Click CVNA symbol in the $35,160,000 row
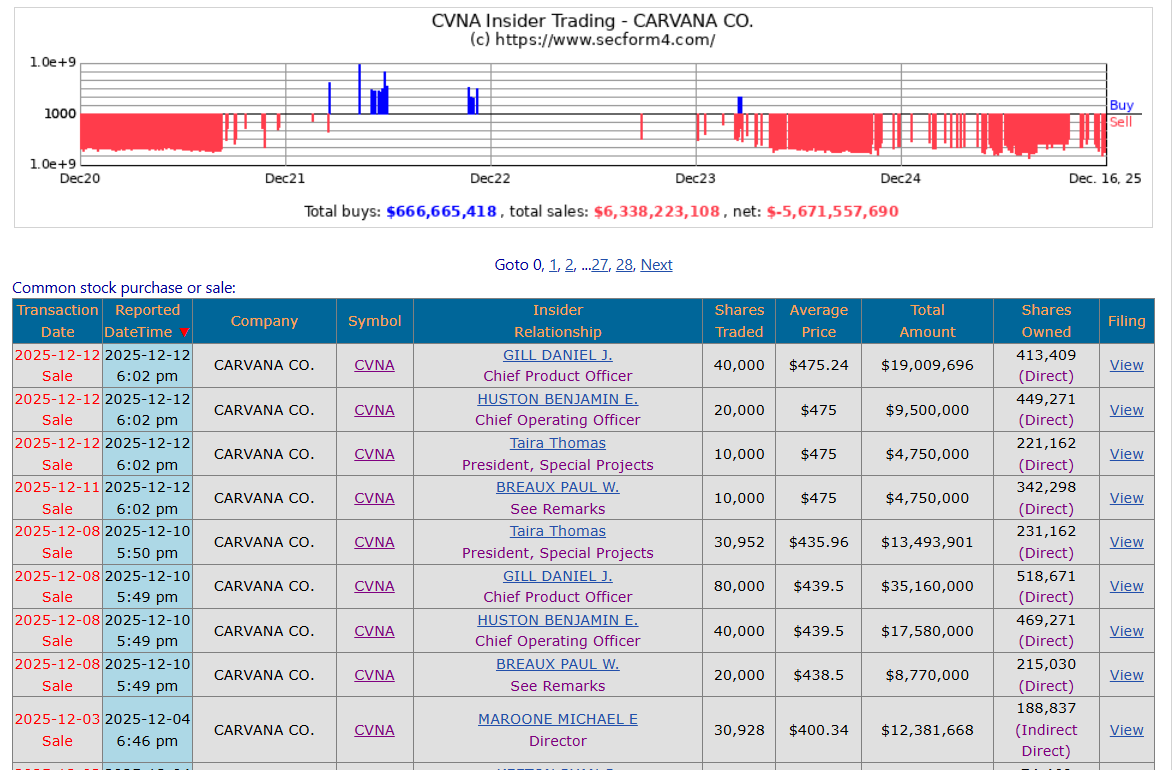1176x770 pixels. (x=374, y=586)
